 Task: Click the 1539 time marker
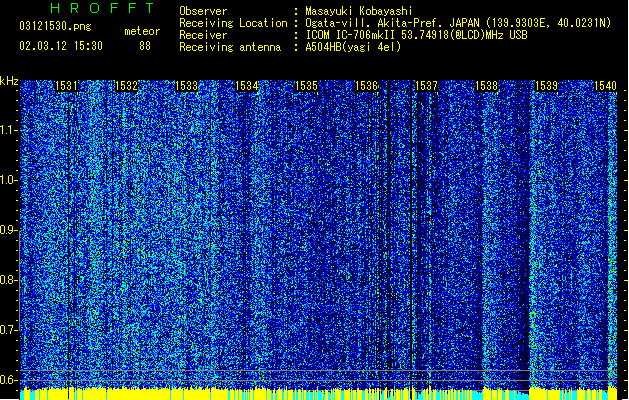pyautogui.click(x=546, y=86)
